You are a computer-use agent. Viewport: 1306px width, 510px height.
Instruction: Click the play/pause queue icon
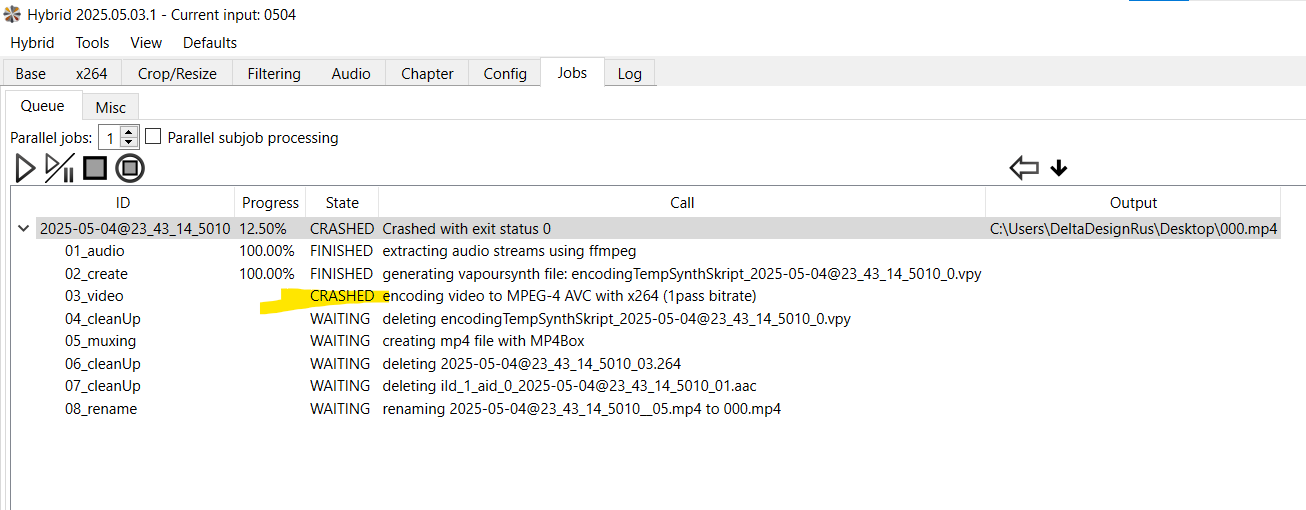[x=60, y=168]
